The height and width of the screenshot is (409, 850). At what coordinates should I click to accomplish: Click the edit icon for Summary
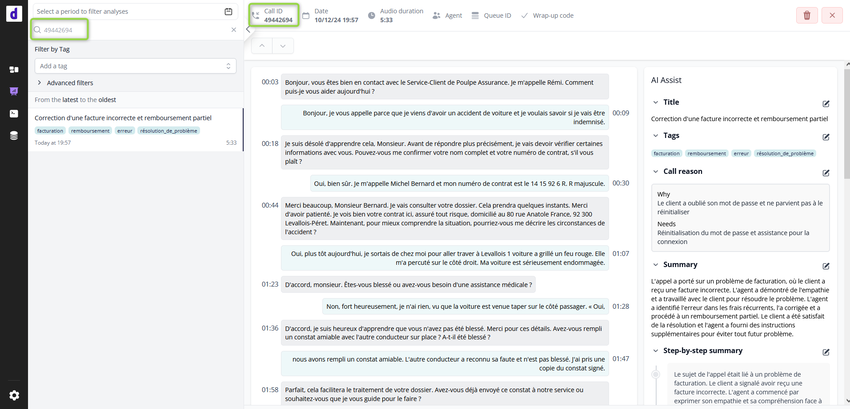(x=826, y=265)
